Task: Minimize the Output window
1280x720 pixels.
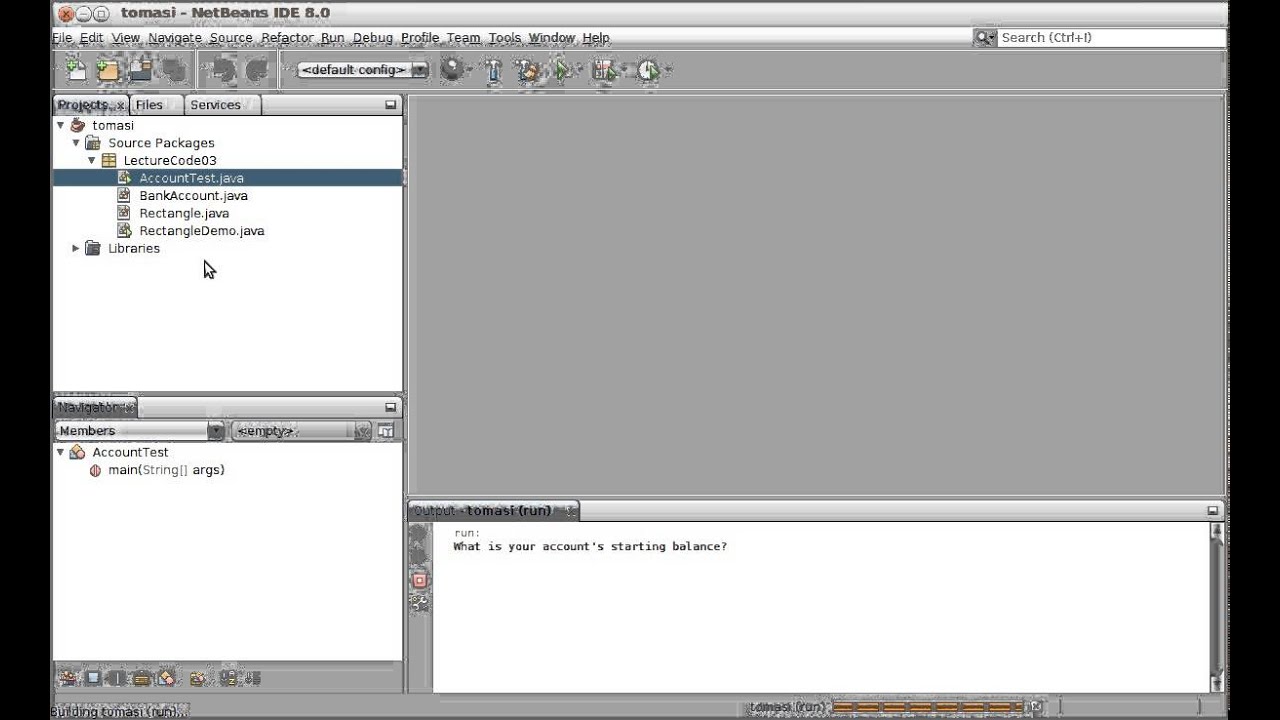Action: pos(1213,510)
